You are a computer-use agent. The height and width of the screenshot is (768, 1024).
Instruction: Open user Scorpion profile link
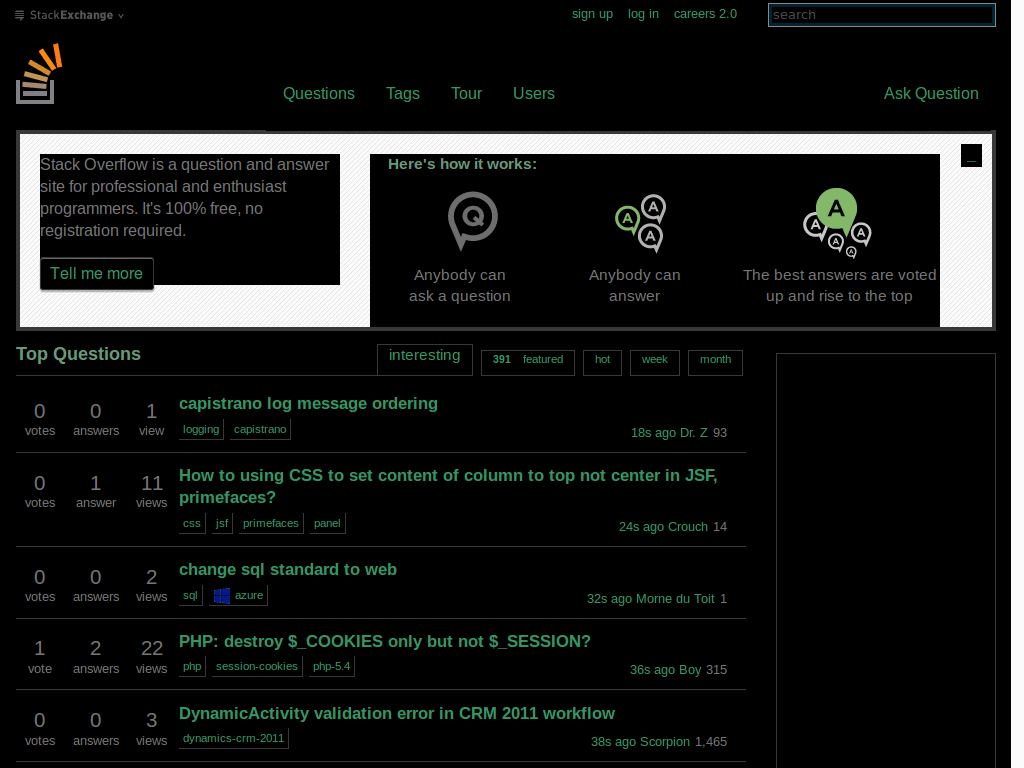click(665, 742)
